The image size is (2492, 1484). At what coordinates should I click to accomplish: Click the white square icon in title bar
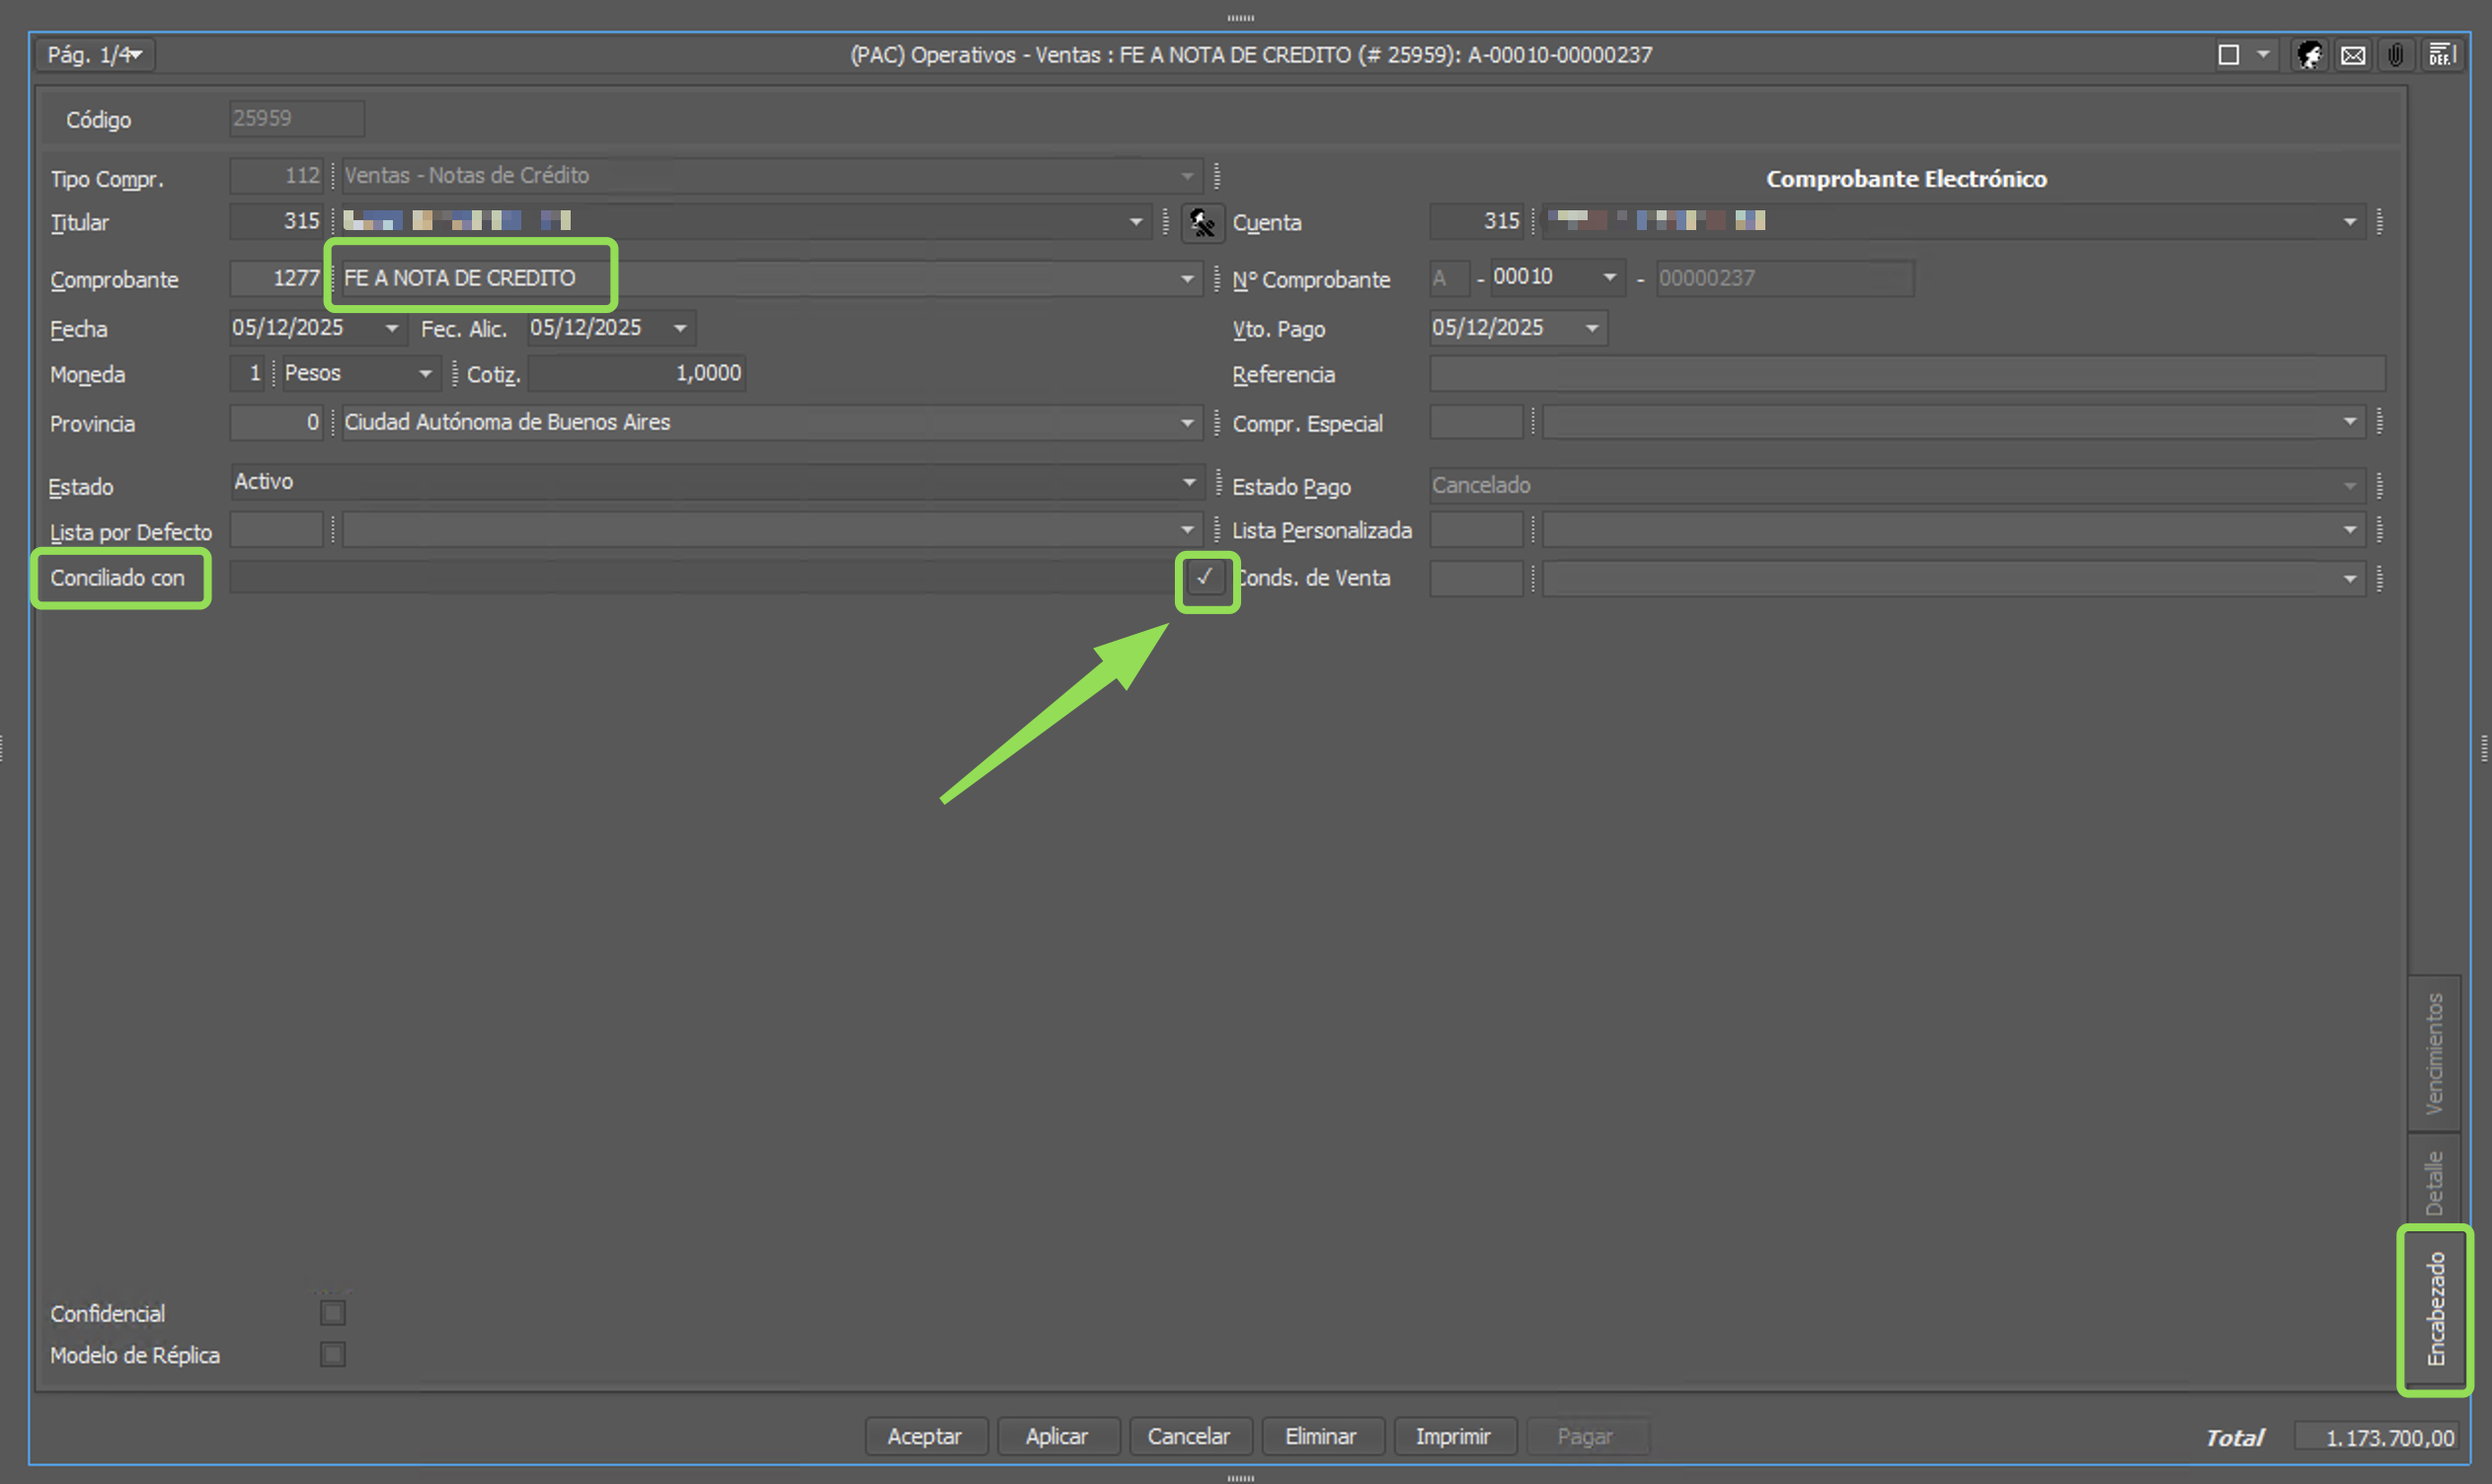2228,55
